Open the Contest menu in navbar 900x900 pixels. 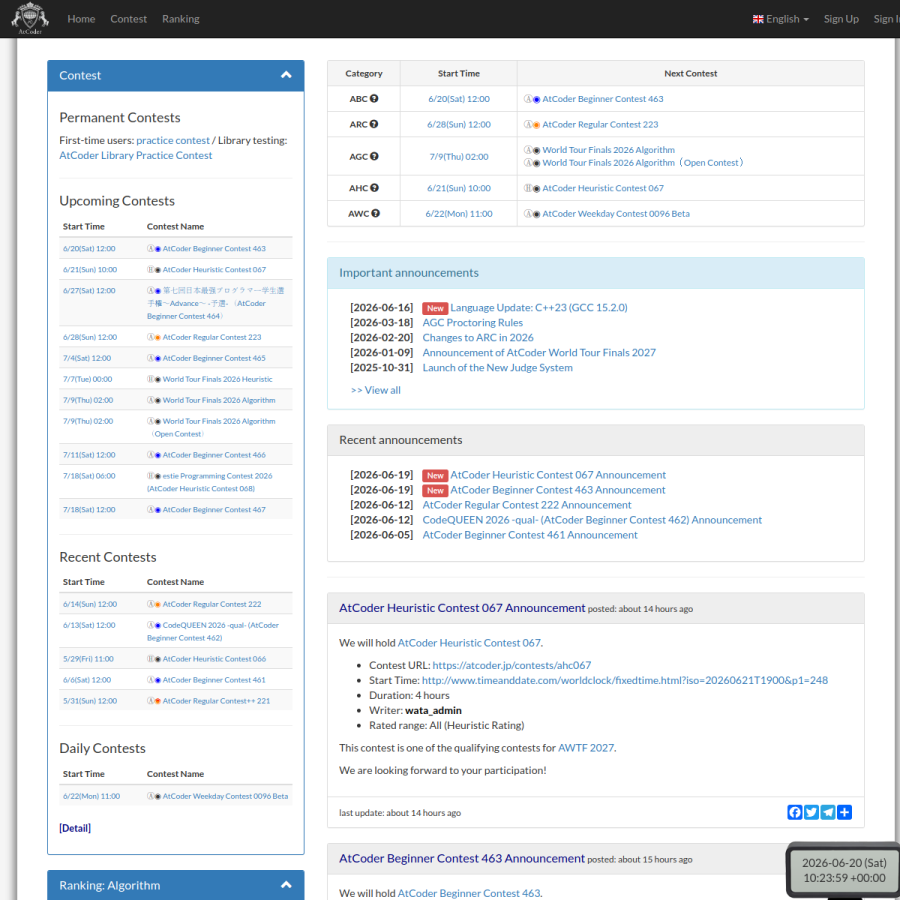coord(129,19)
